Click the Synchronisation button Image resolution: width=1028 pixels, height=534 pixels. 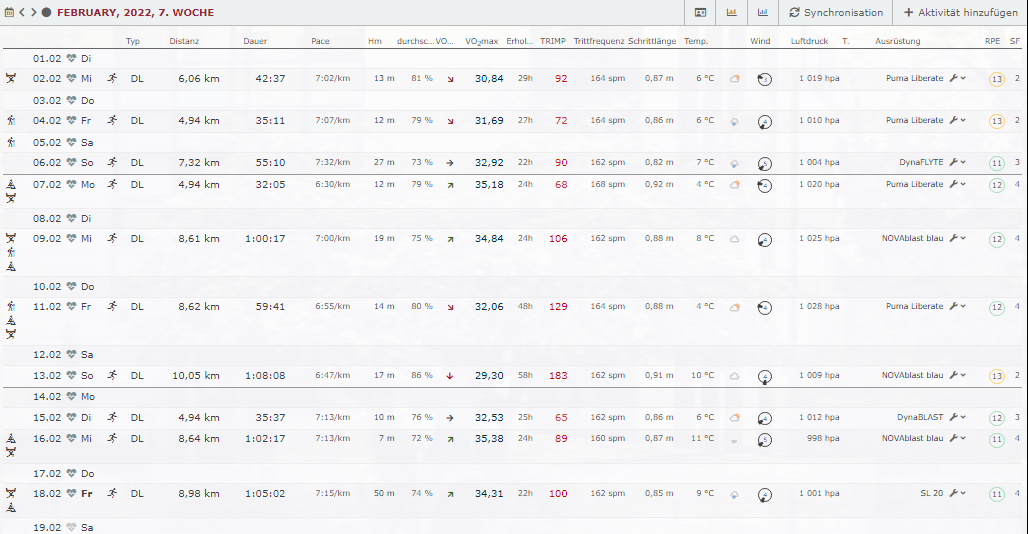[x=836, y=13]
